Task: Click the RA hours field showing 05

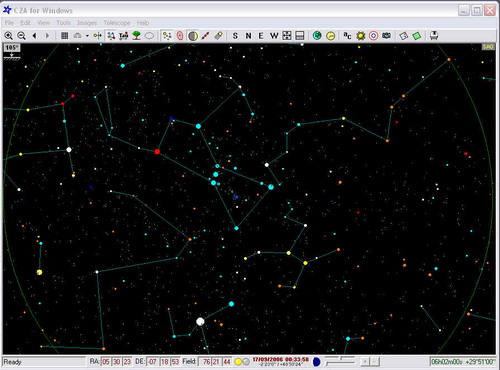Action: (x=106, y=362)
